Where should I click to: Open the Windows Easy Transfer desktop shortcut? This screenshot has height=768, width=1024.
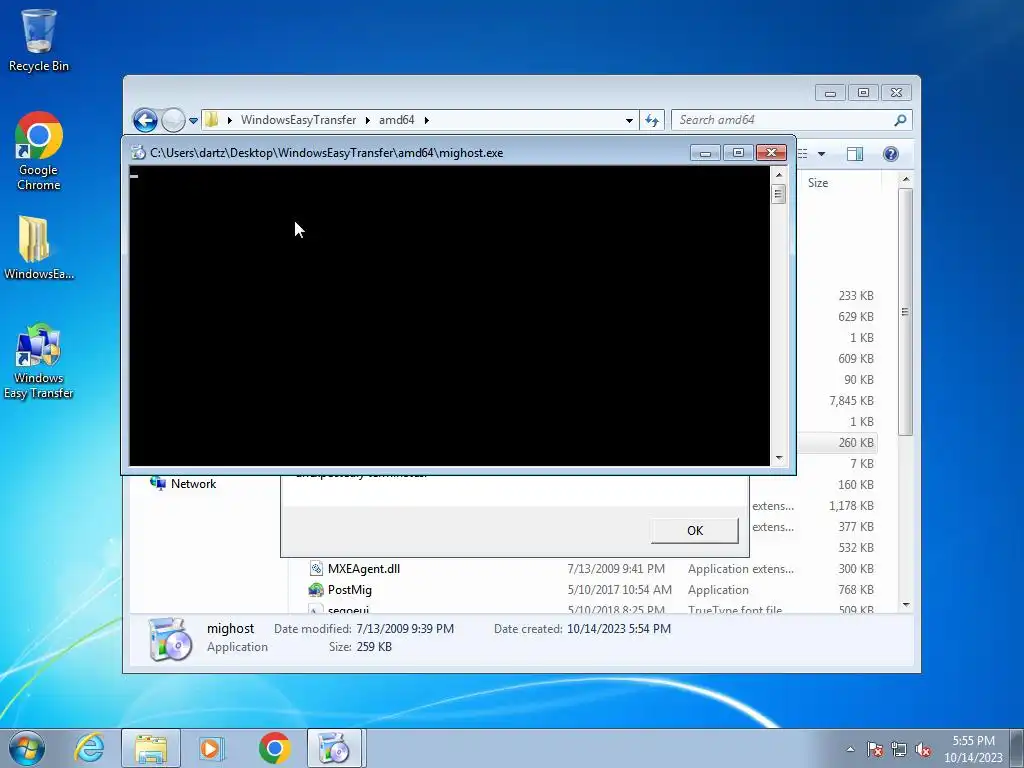point(39,361)
